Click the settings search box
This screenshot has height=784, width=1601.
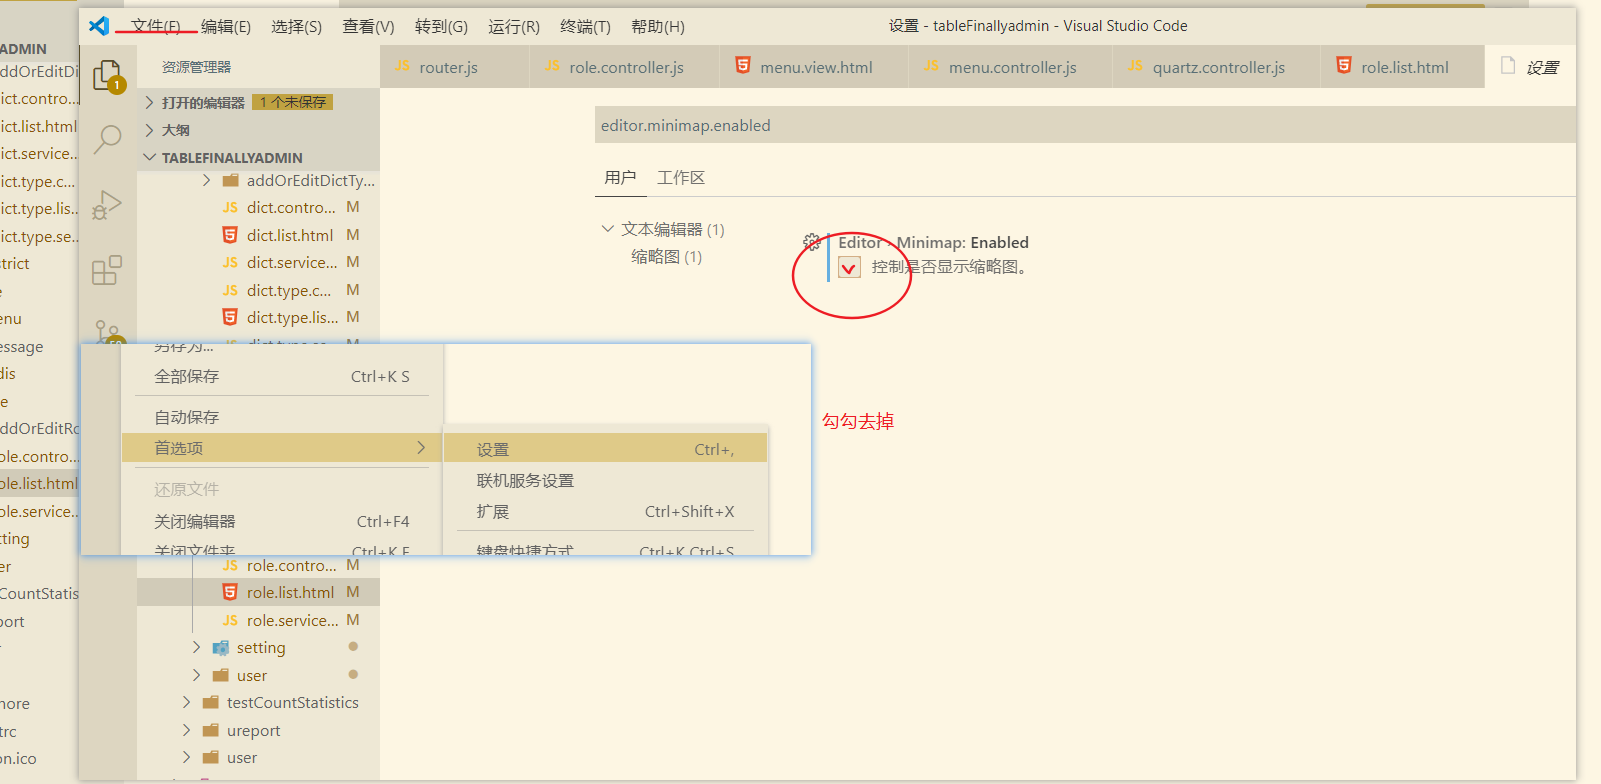[x=1085, y=125]
